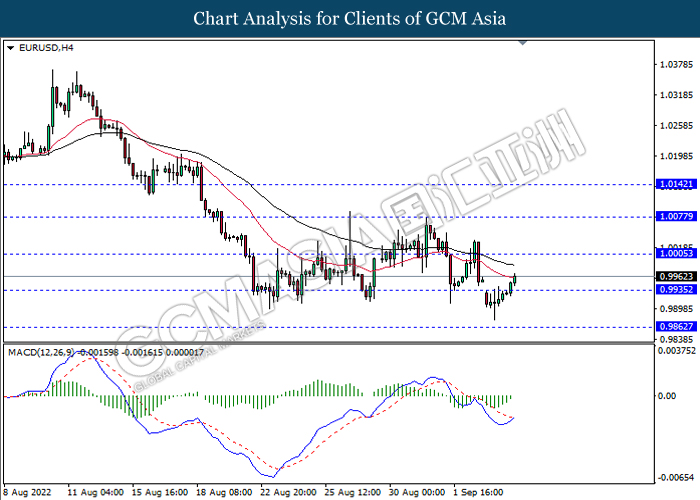Click the chart shift triangle marker at top

coord(523,43)
